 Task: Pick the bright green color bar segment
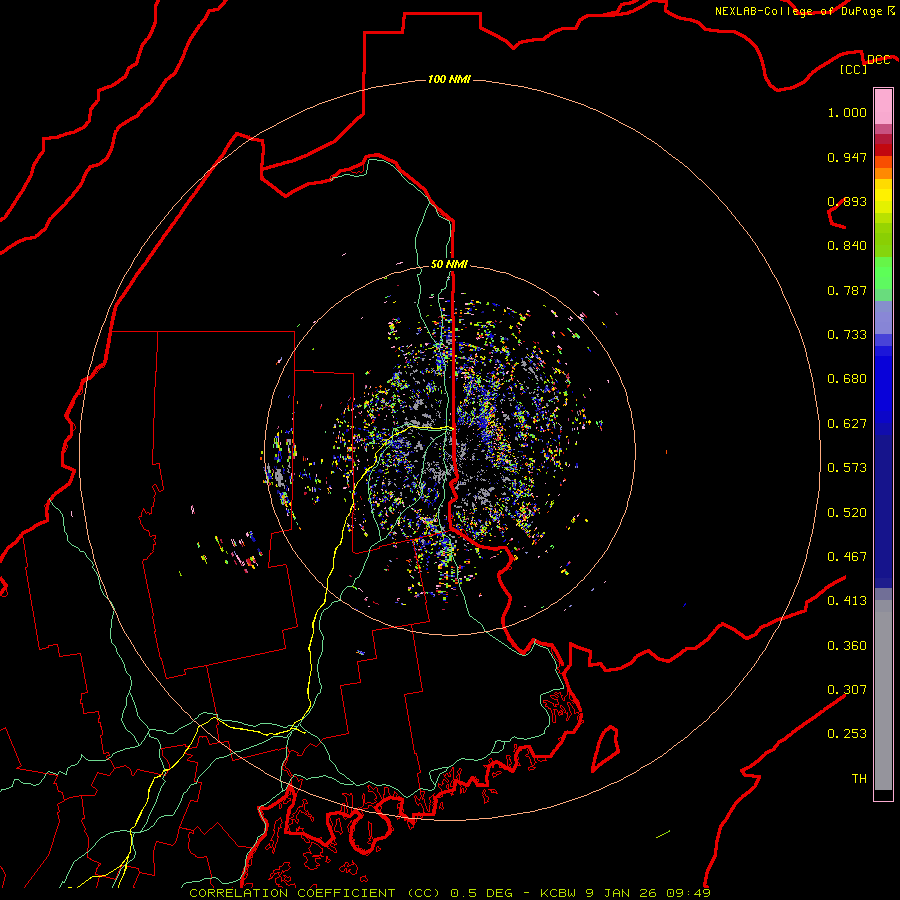point(883,273)
